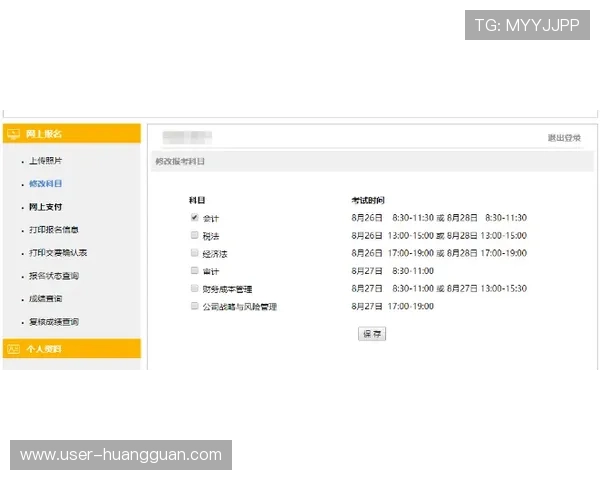600x480 pixels.
Task: Open 打印报名信息 in sidebar
Action: (x=54, y=230)
